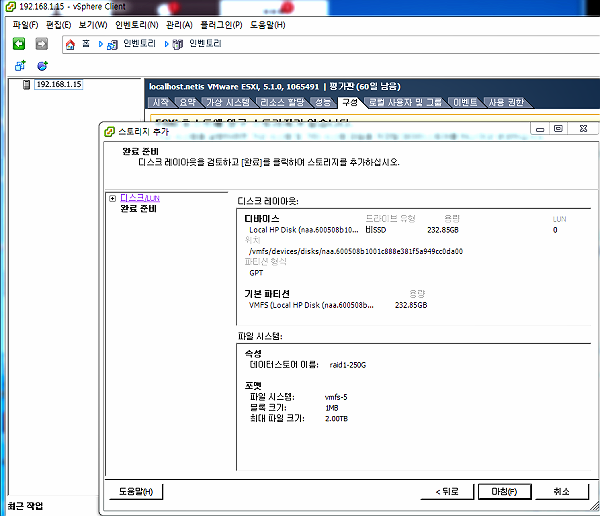
Task: Click the 비SSD drive type value
Action: point(376,230)
